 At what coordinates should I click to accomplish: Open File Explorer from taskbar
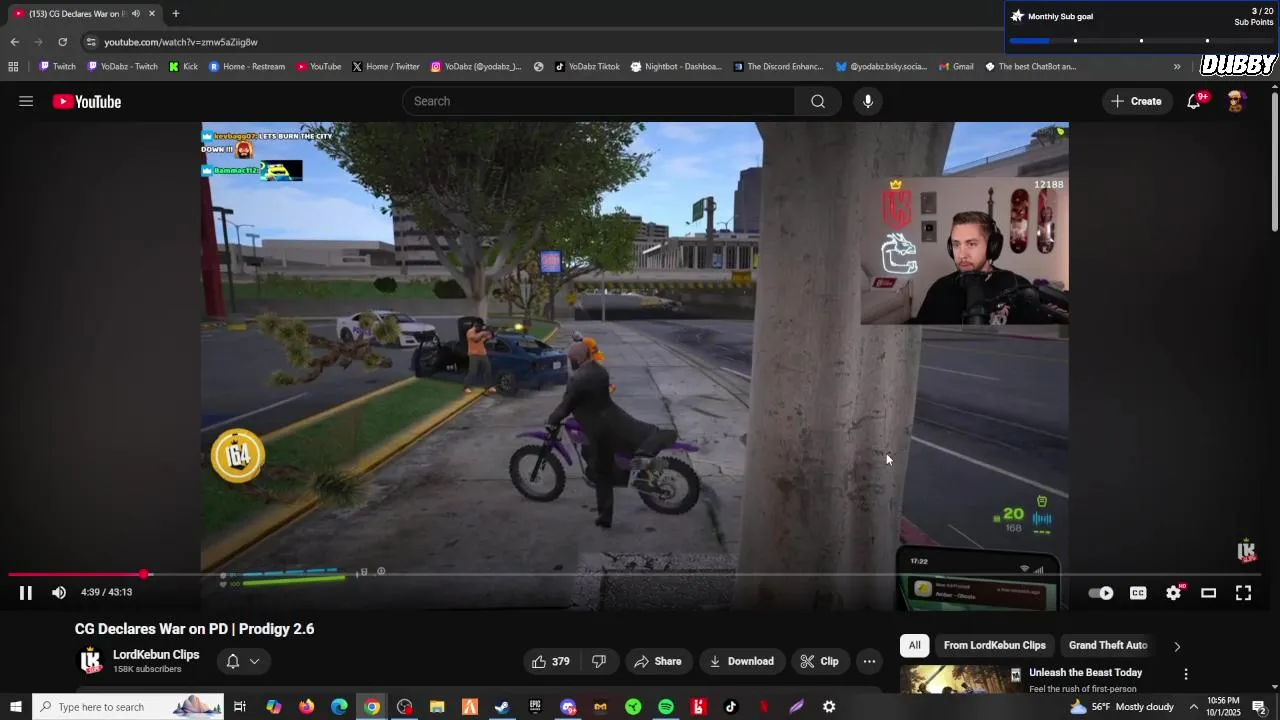click(x=437, y=707)
